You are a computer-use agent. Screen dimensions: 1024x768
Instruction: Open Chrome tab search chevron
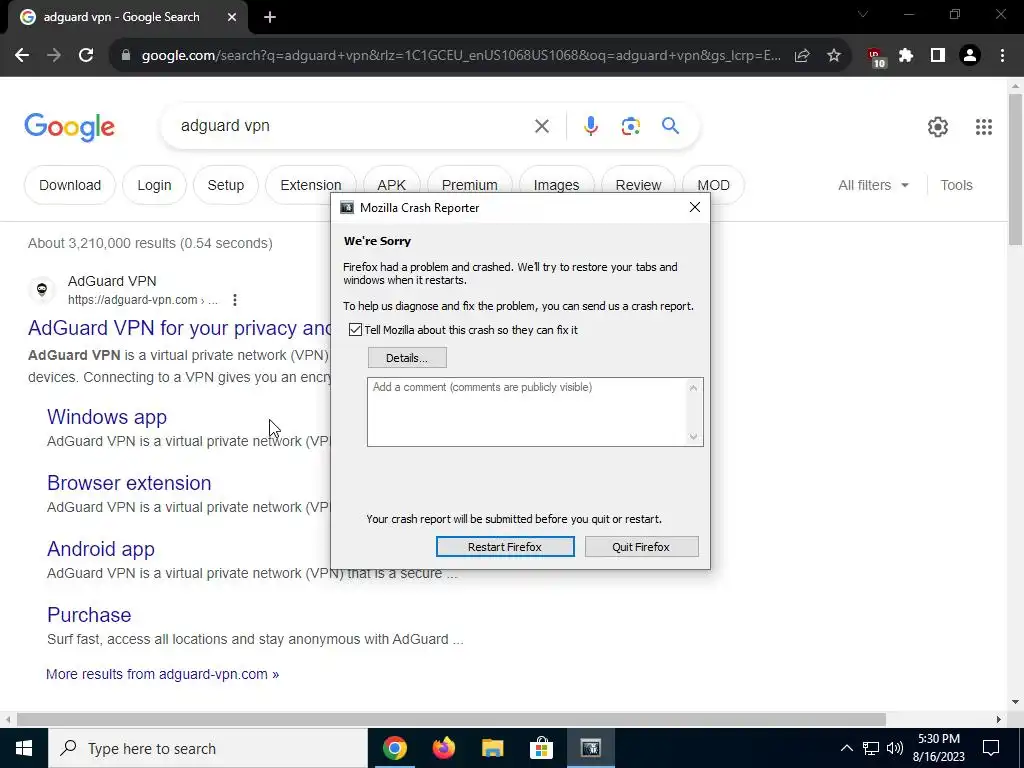pyautogui.click(x=863, y=14)
